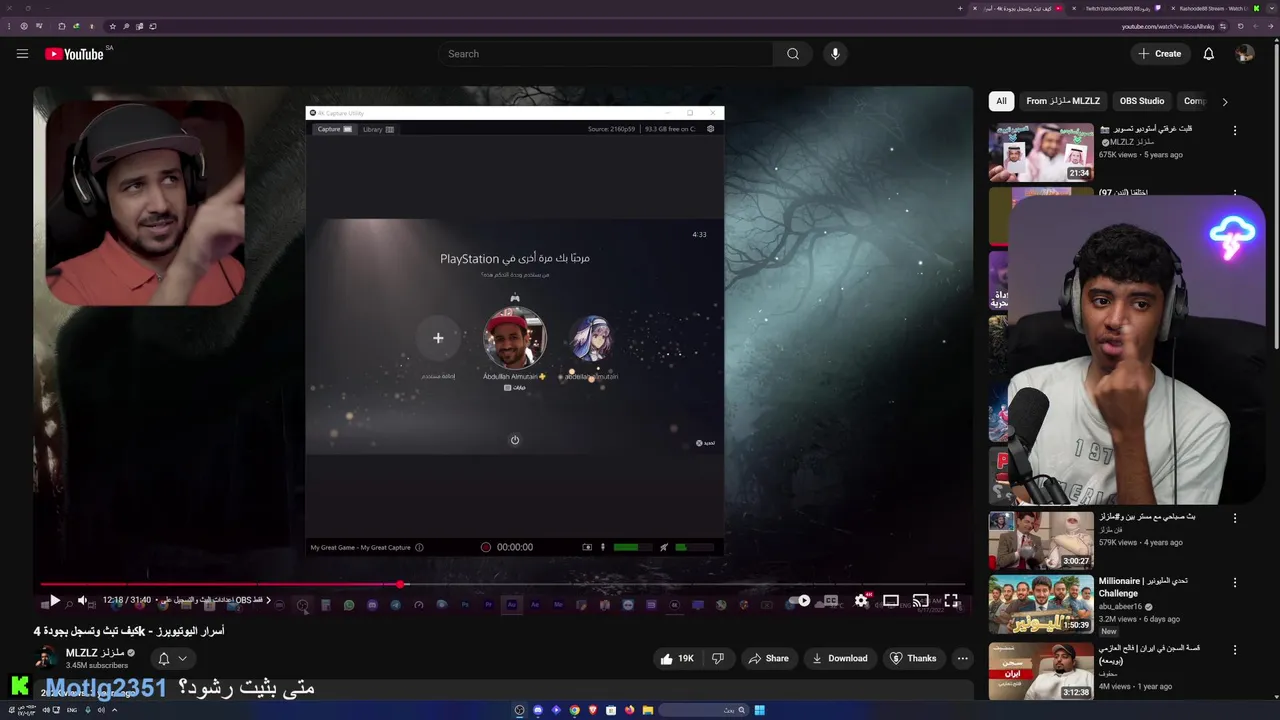
Task: Open options for the 3:12:38 video
Action: pos(1235,649)
